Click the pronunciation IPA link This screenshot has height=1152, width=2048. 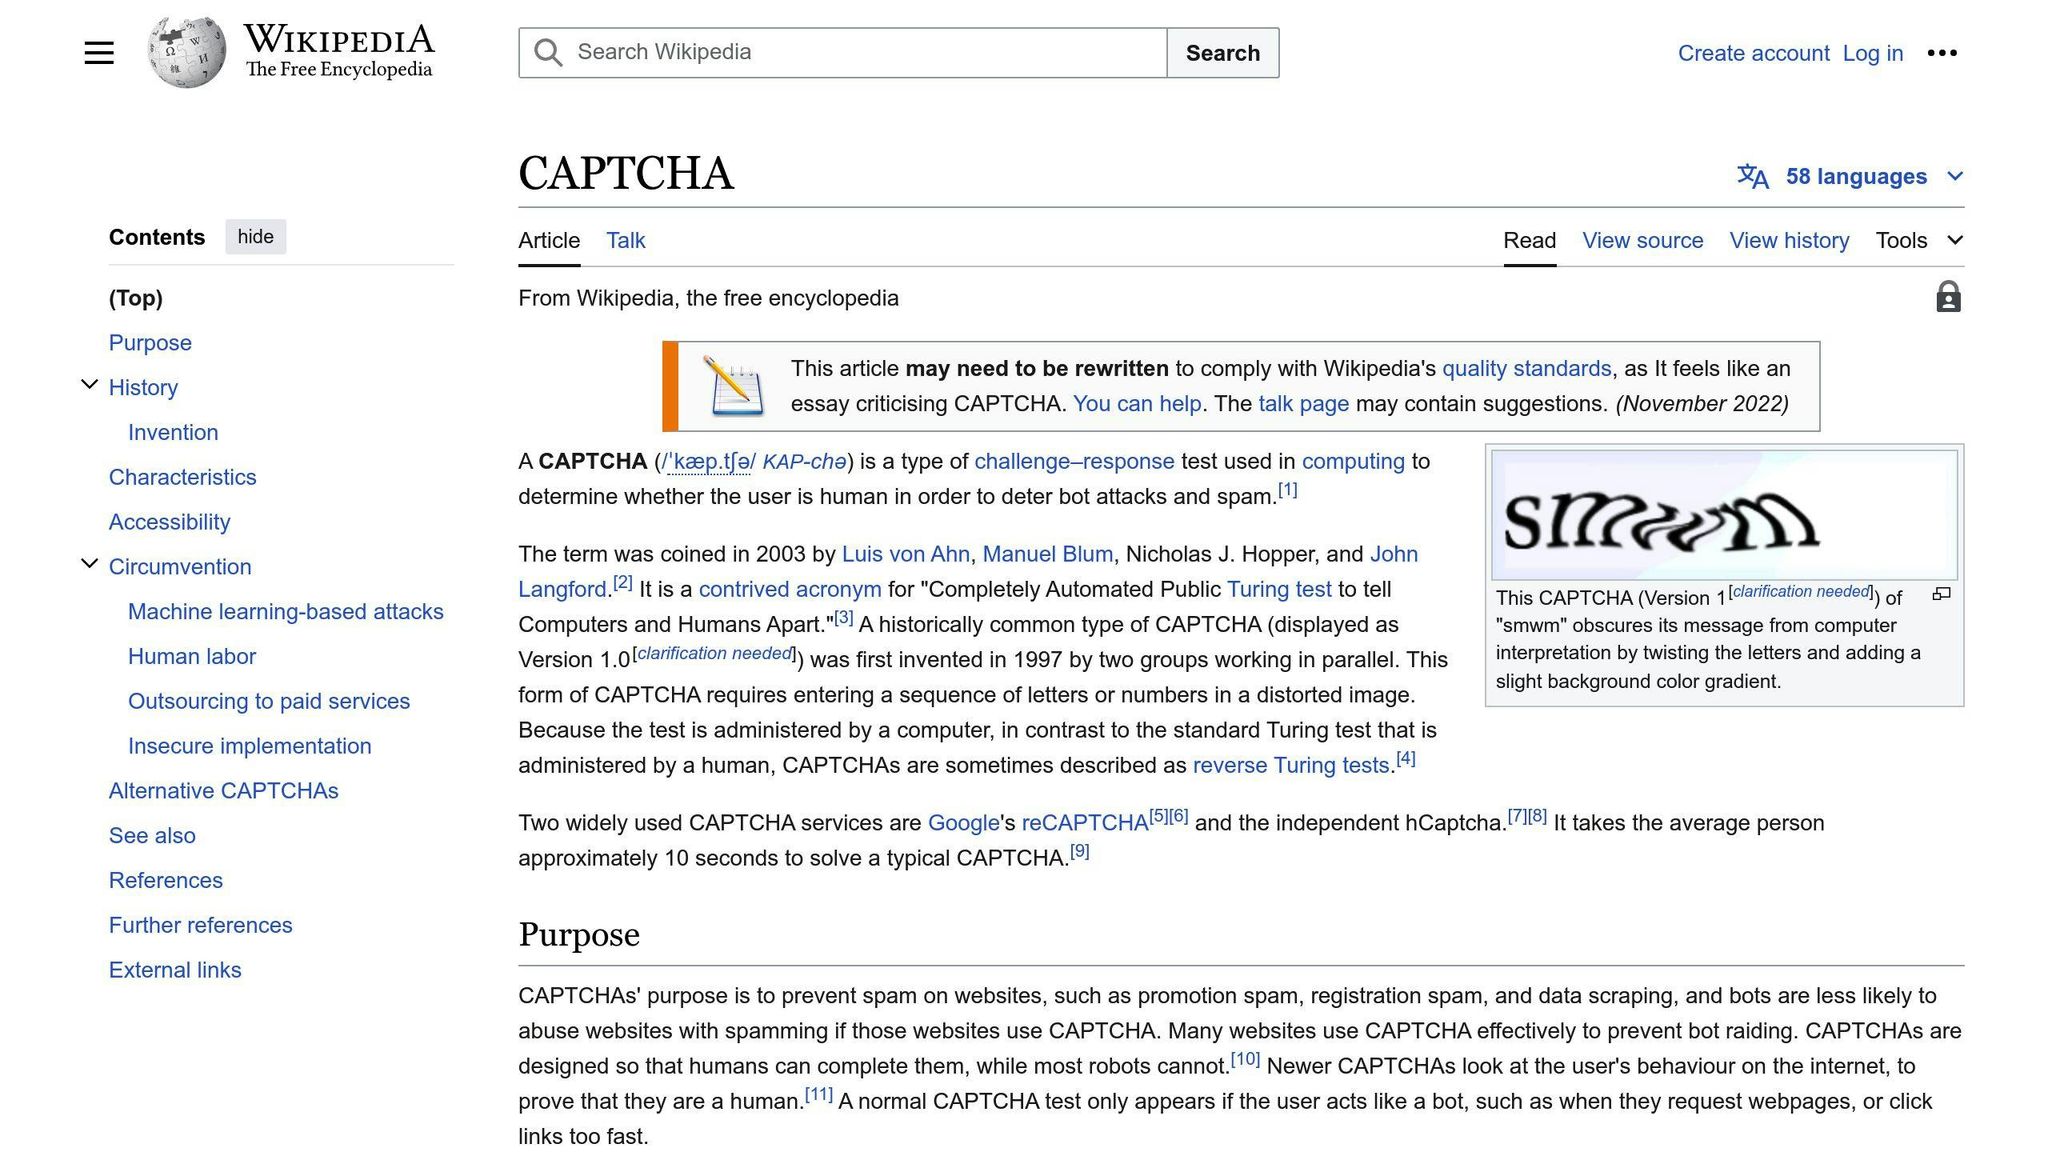(x=708, y=462)
